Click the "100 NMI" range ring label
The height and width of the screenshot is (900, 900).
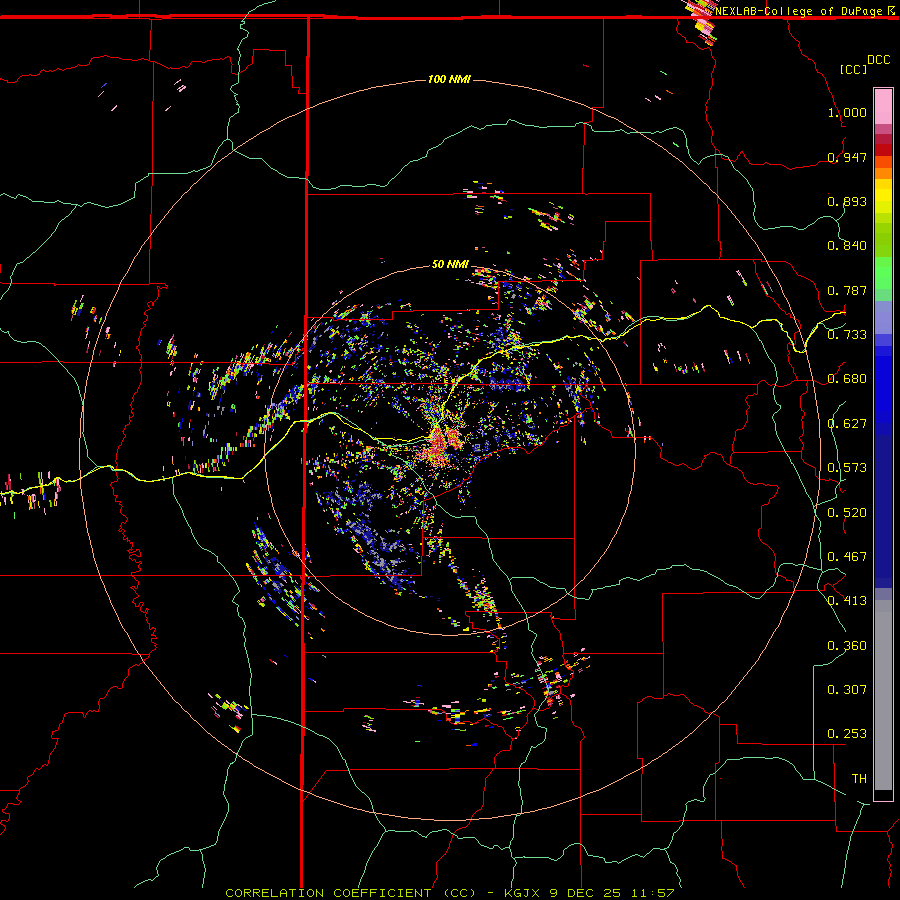point(449,79)
